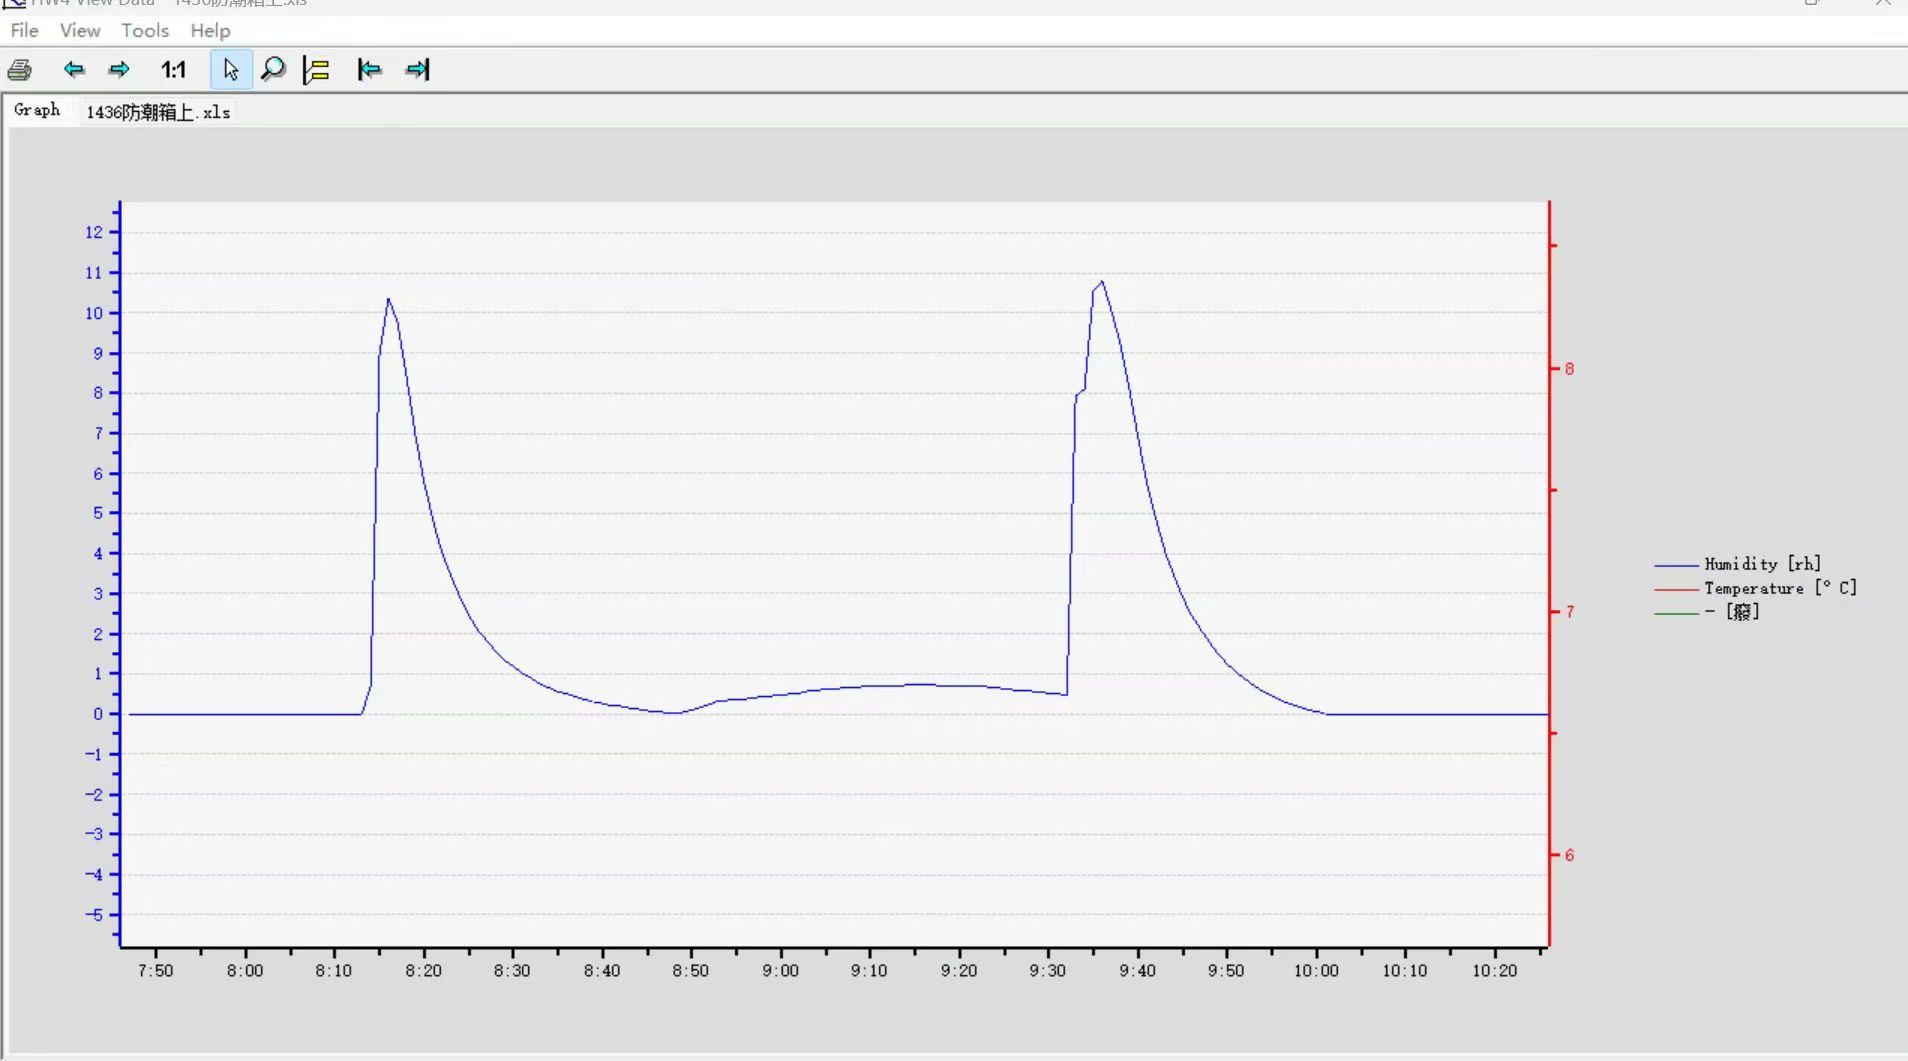Open the graph legend settings icon
The height and width of the screenshot is (1061, 1908).
316,70
